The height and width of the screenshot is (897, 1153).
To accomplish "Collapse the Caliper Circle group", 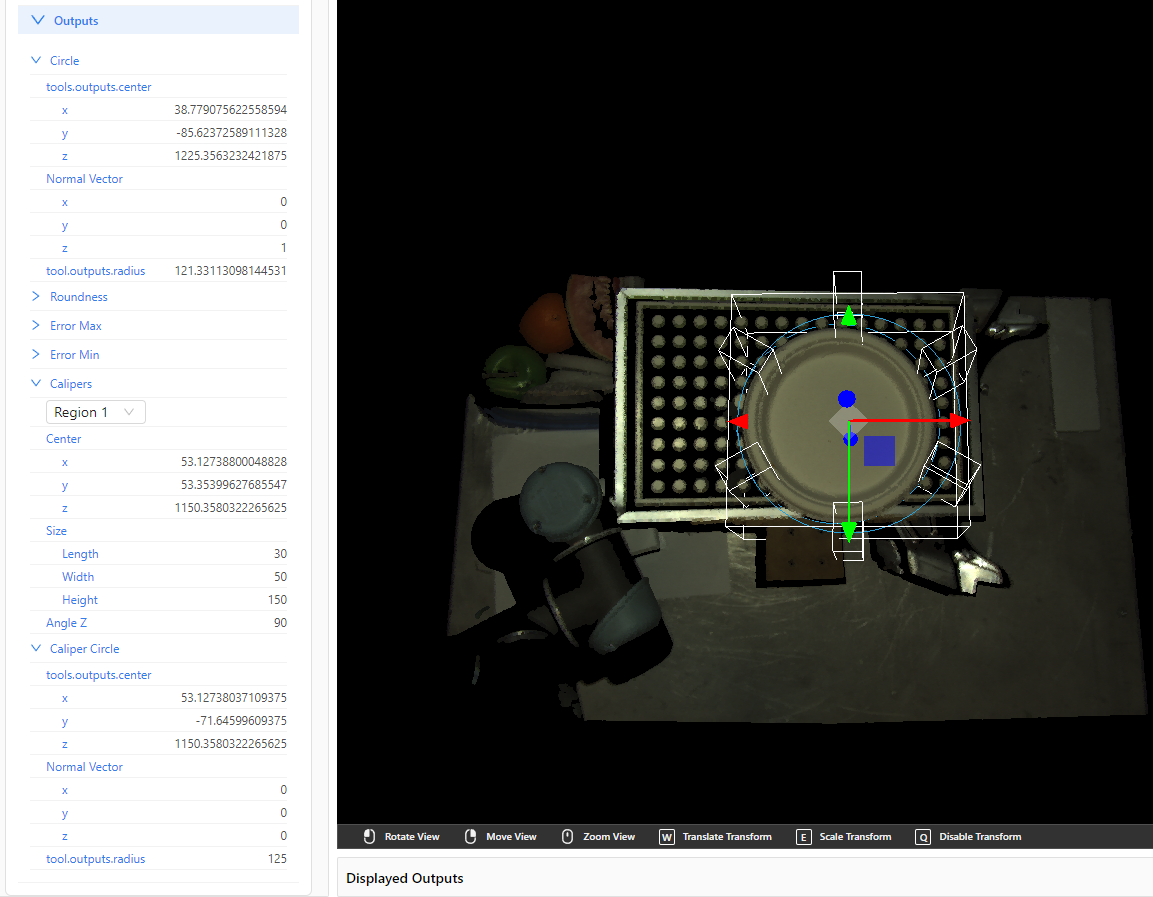I will pos(36,648).
